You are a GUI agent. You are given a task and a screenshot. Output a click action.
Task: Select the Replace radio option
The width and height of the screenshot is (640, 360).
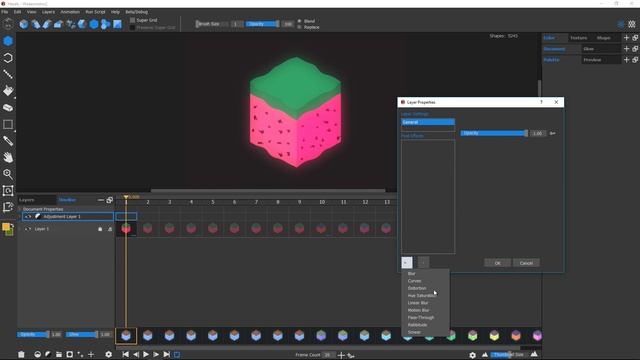[x=299, y=27]
